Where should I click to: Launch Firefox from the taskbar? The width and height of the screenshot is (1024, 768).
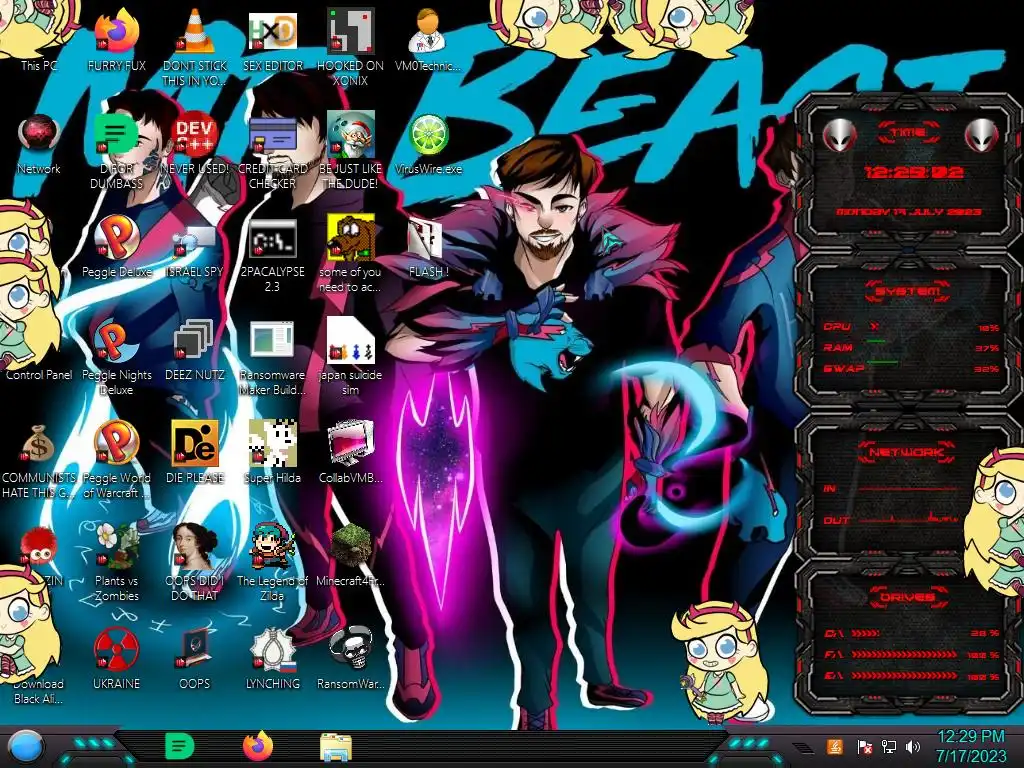pyautogui.click(x=258, y=746)
